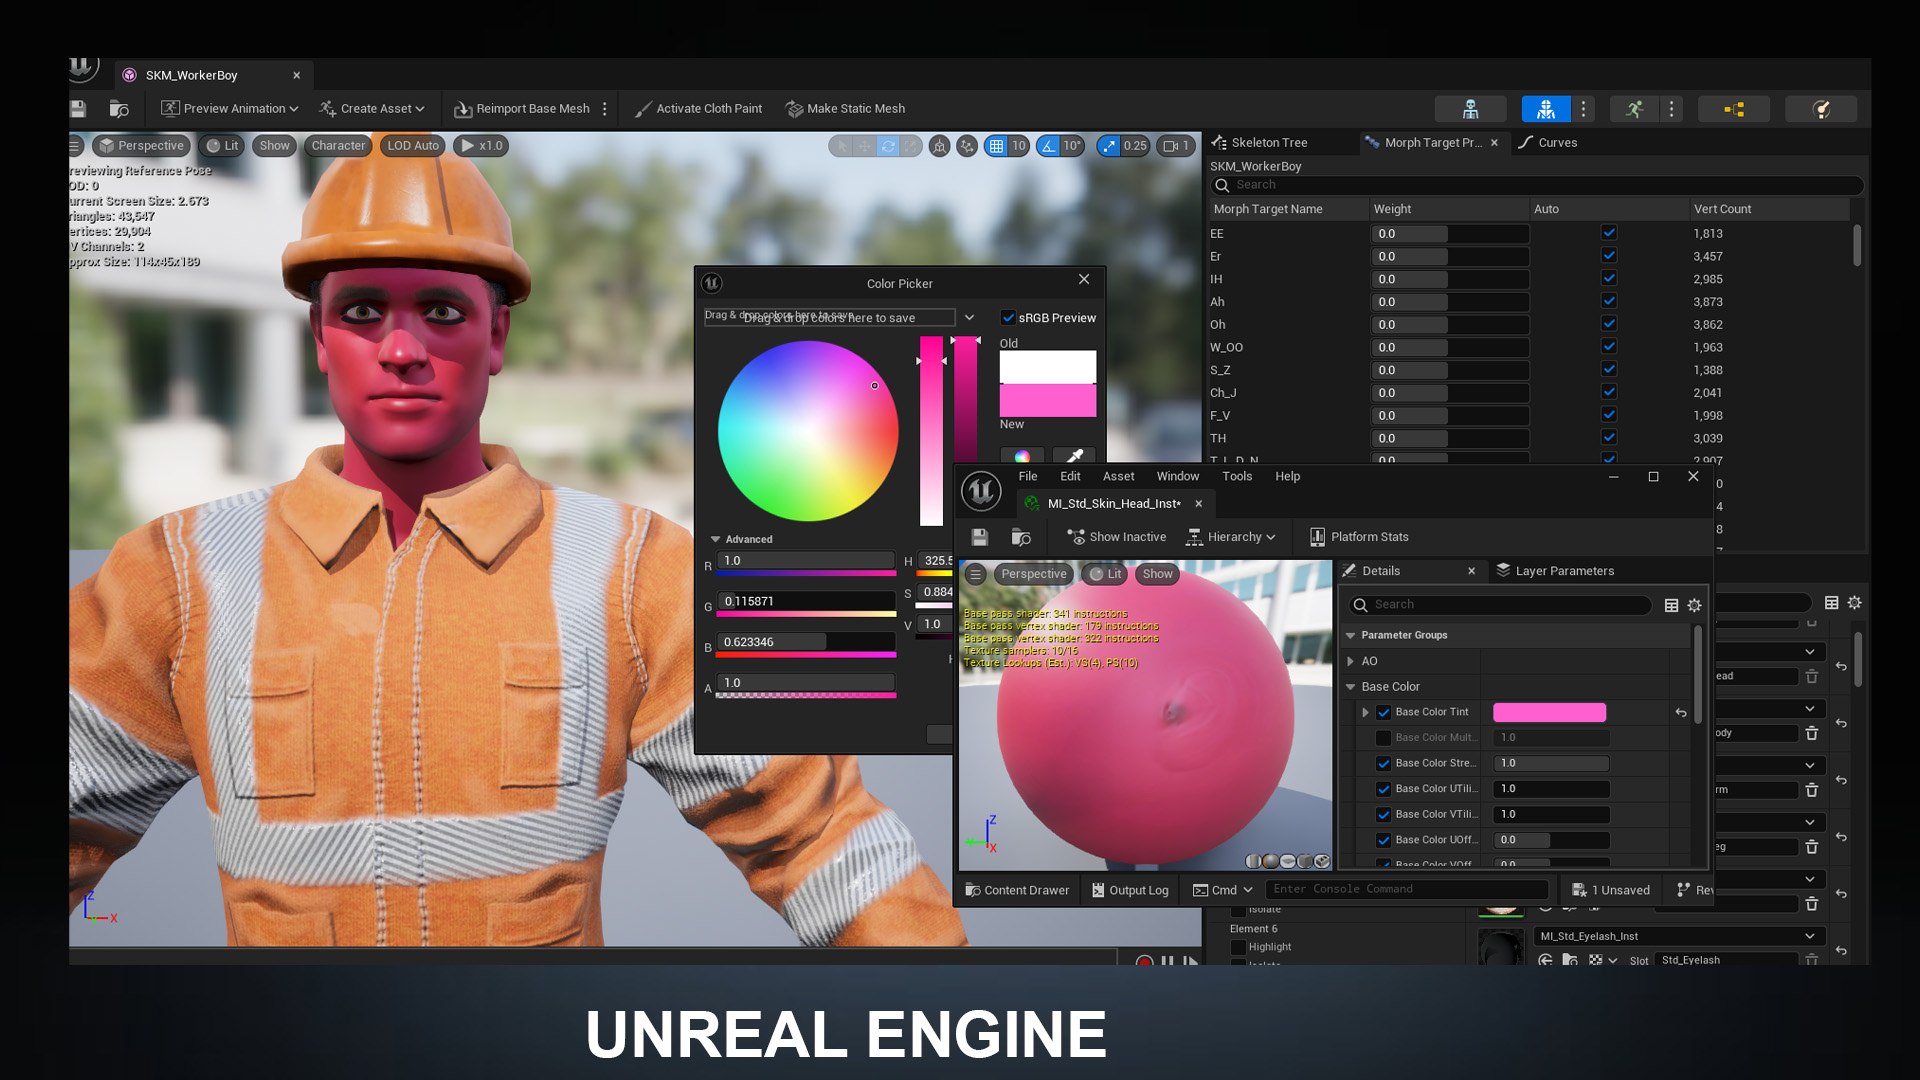
Task: Uncheck Auto for morph target Oh
Action: (1609, 324)
